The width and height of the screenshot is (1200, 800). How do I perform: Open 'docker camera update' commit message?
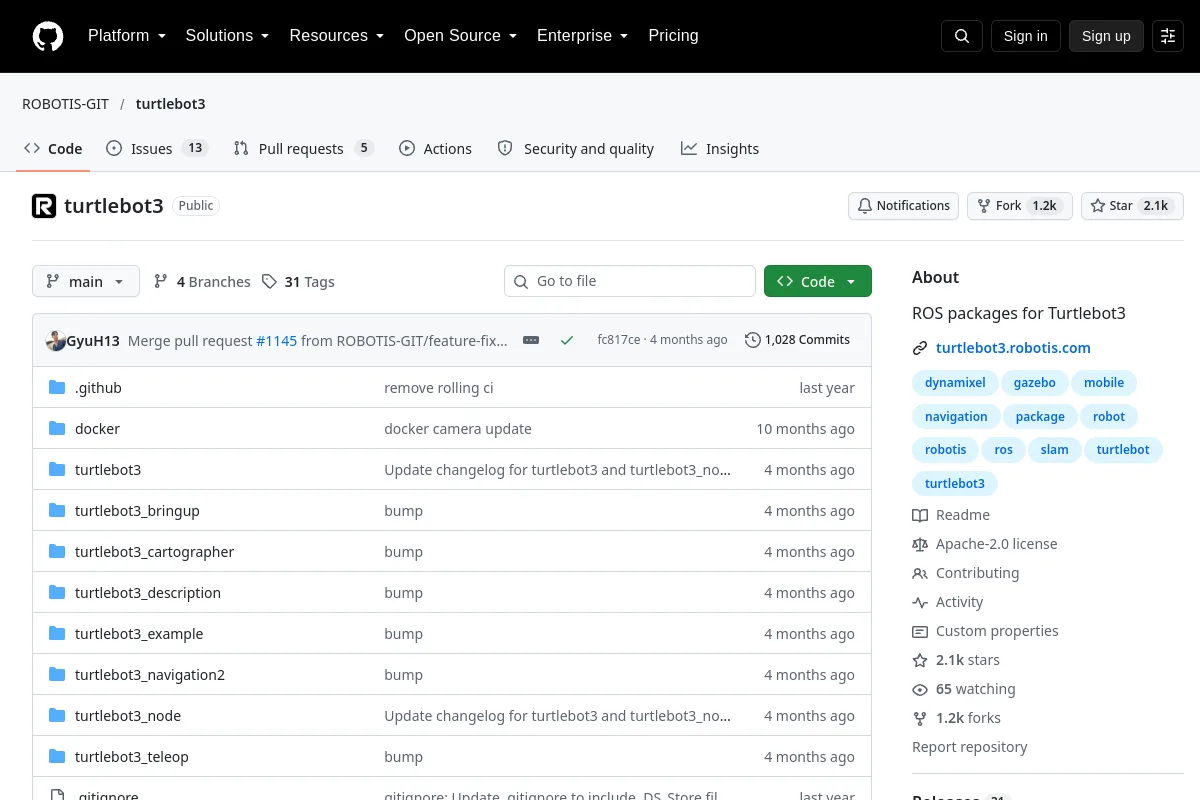(458, 429)
